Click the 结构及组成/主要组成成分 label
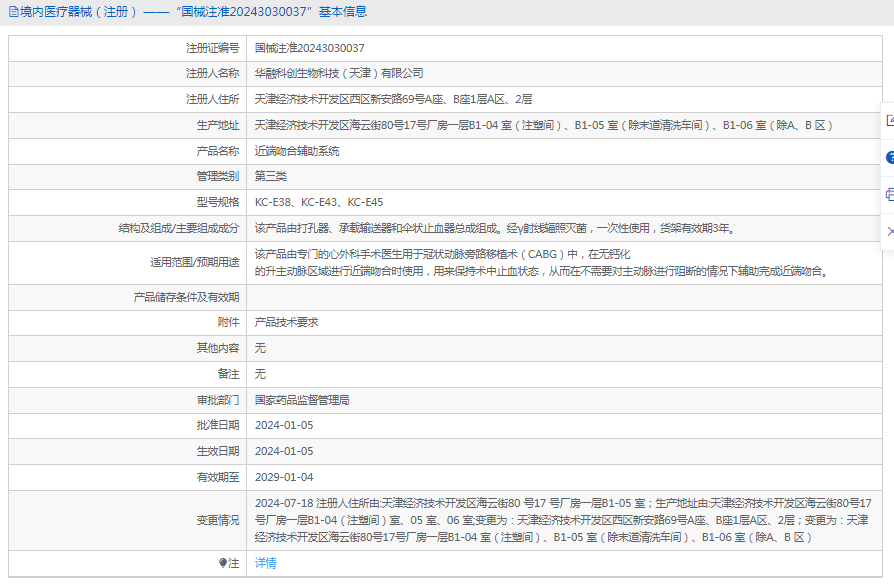 [179, 229]
